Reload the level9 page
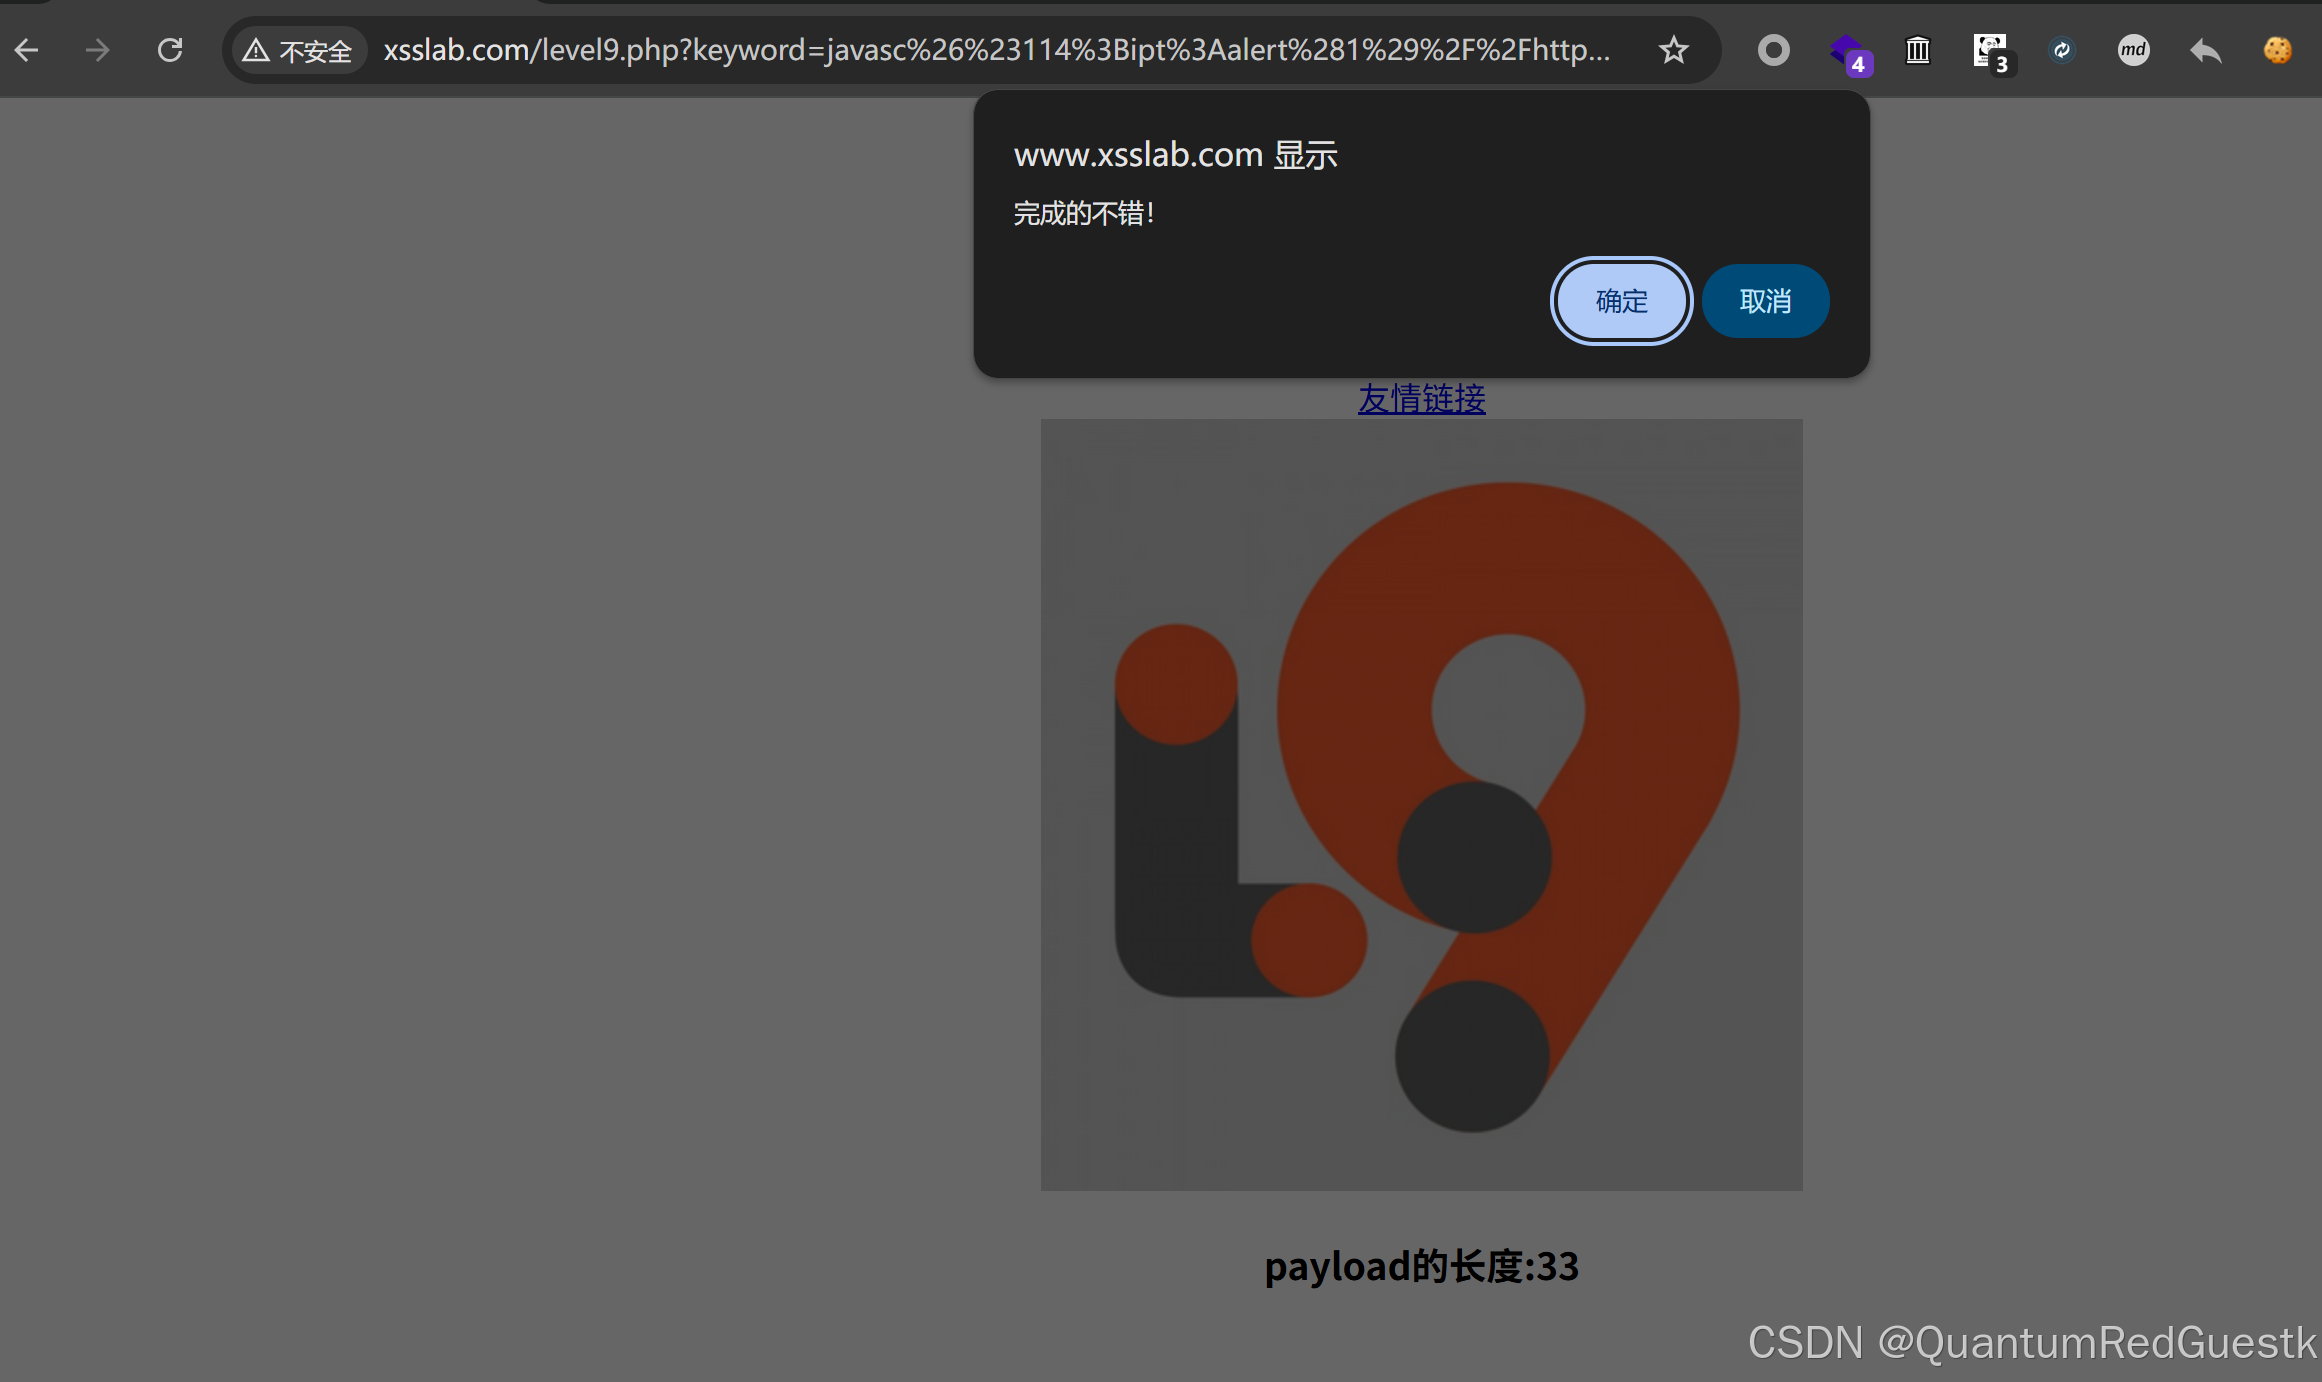This screenshot has width=2322, height=1382. click(170, 50)
